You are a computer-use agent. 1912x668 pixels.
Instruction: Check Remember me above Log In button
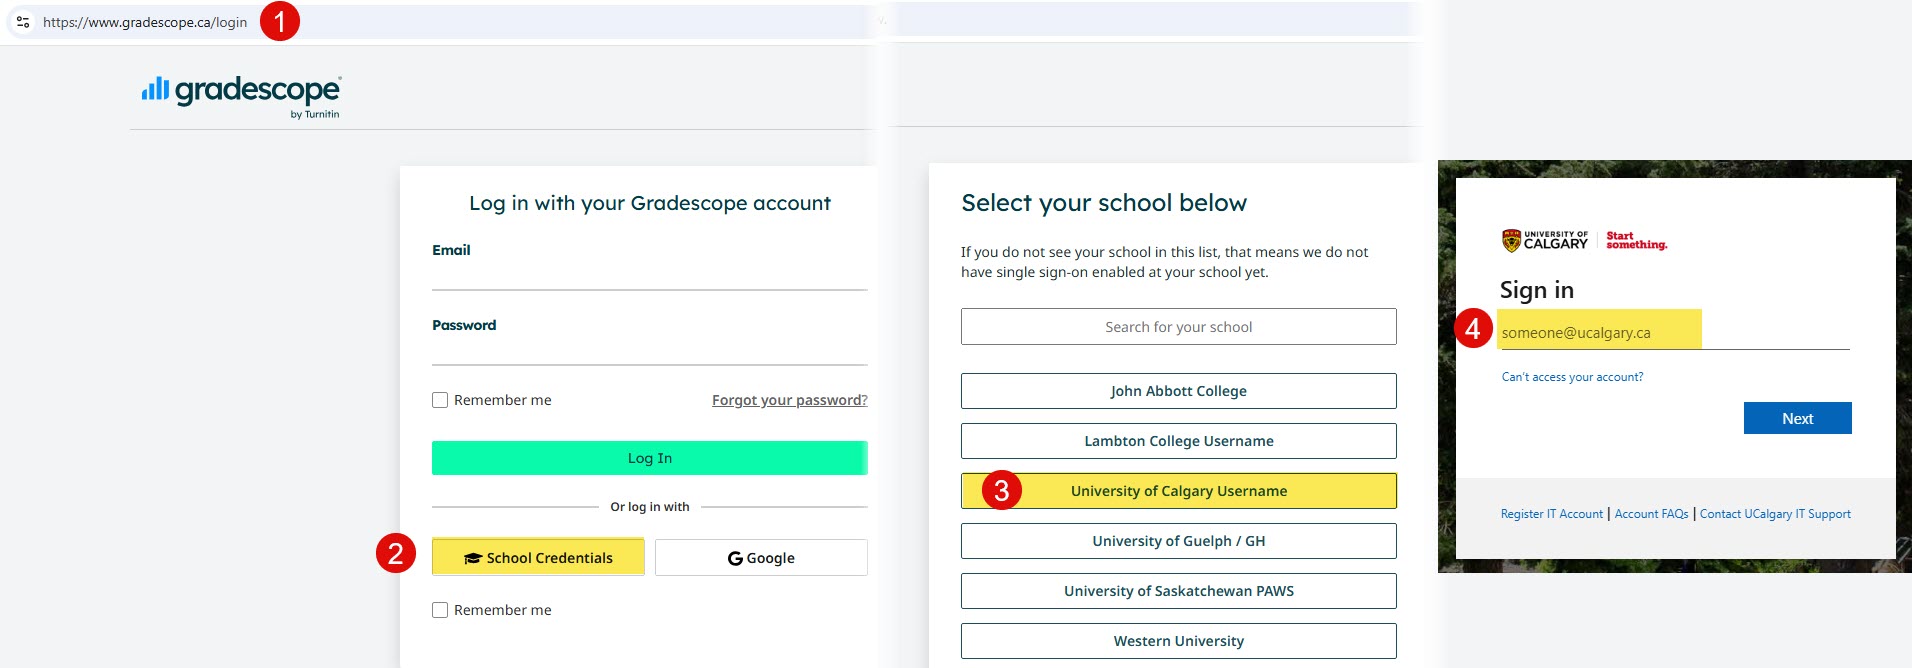[x=440, y=400]
